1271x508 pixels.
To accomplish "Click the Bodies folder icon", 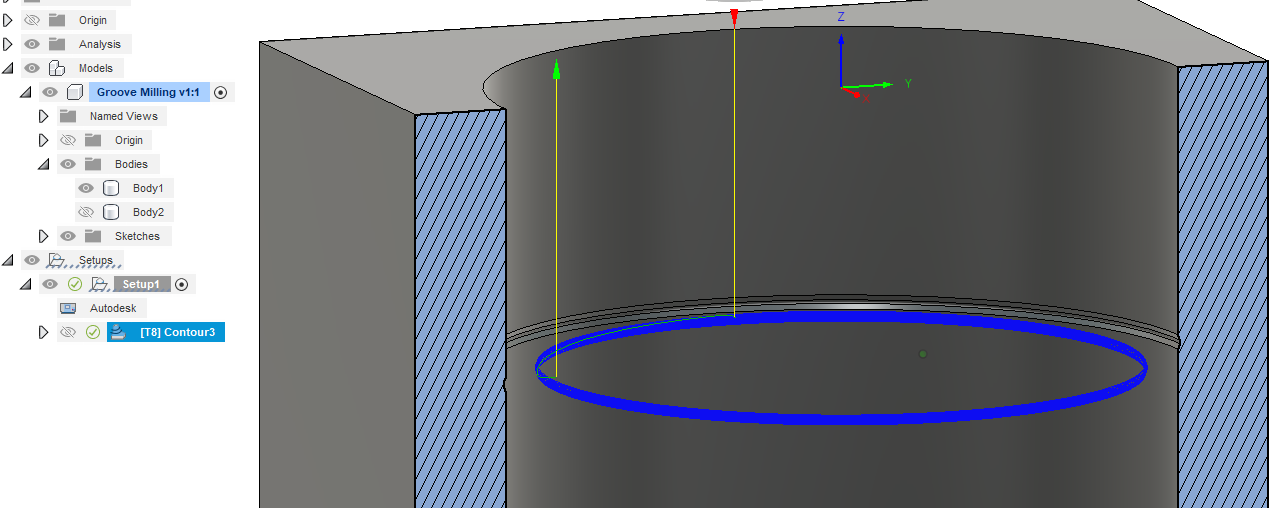I will tap(93, 164).
